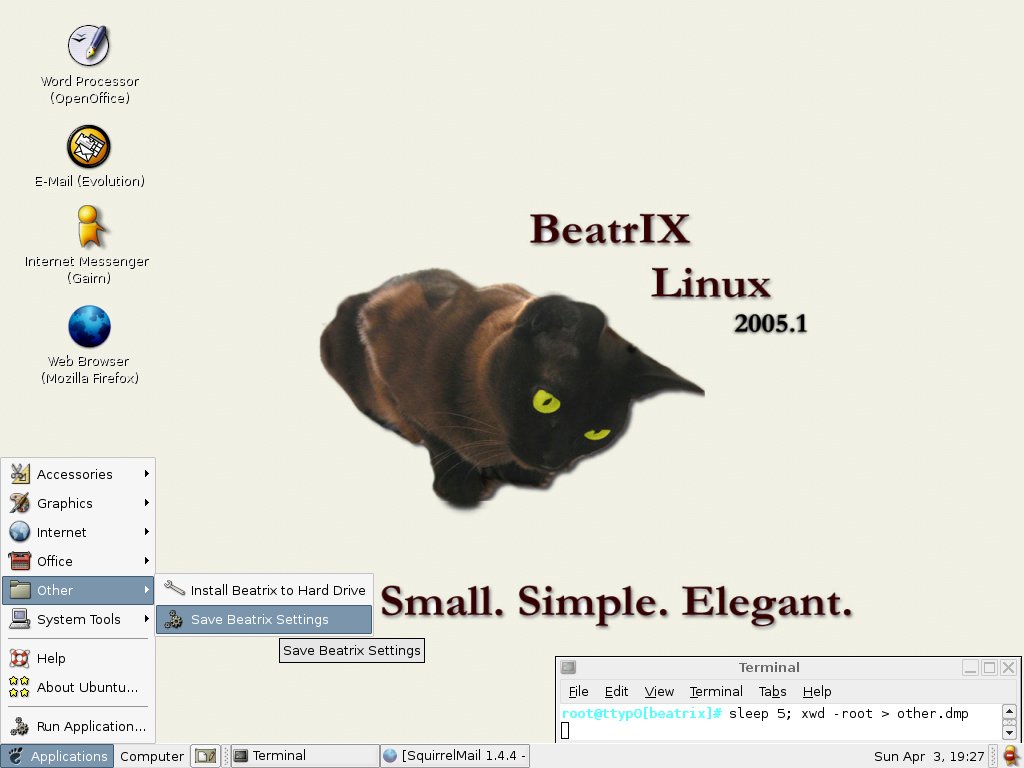Minimize the Terminal window
The width and height of the screenshot is (1024, 768).
coord(970,667)
